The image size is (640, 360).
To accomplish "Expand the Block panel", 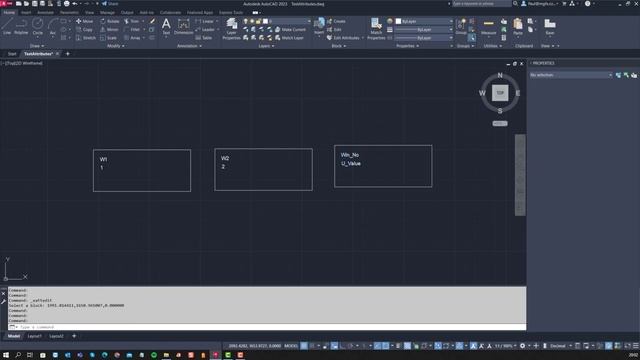I will click(x=338, y=46).
